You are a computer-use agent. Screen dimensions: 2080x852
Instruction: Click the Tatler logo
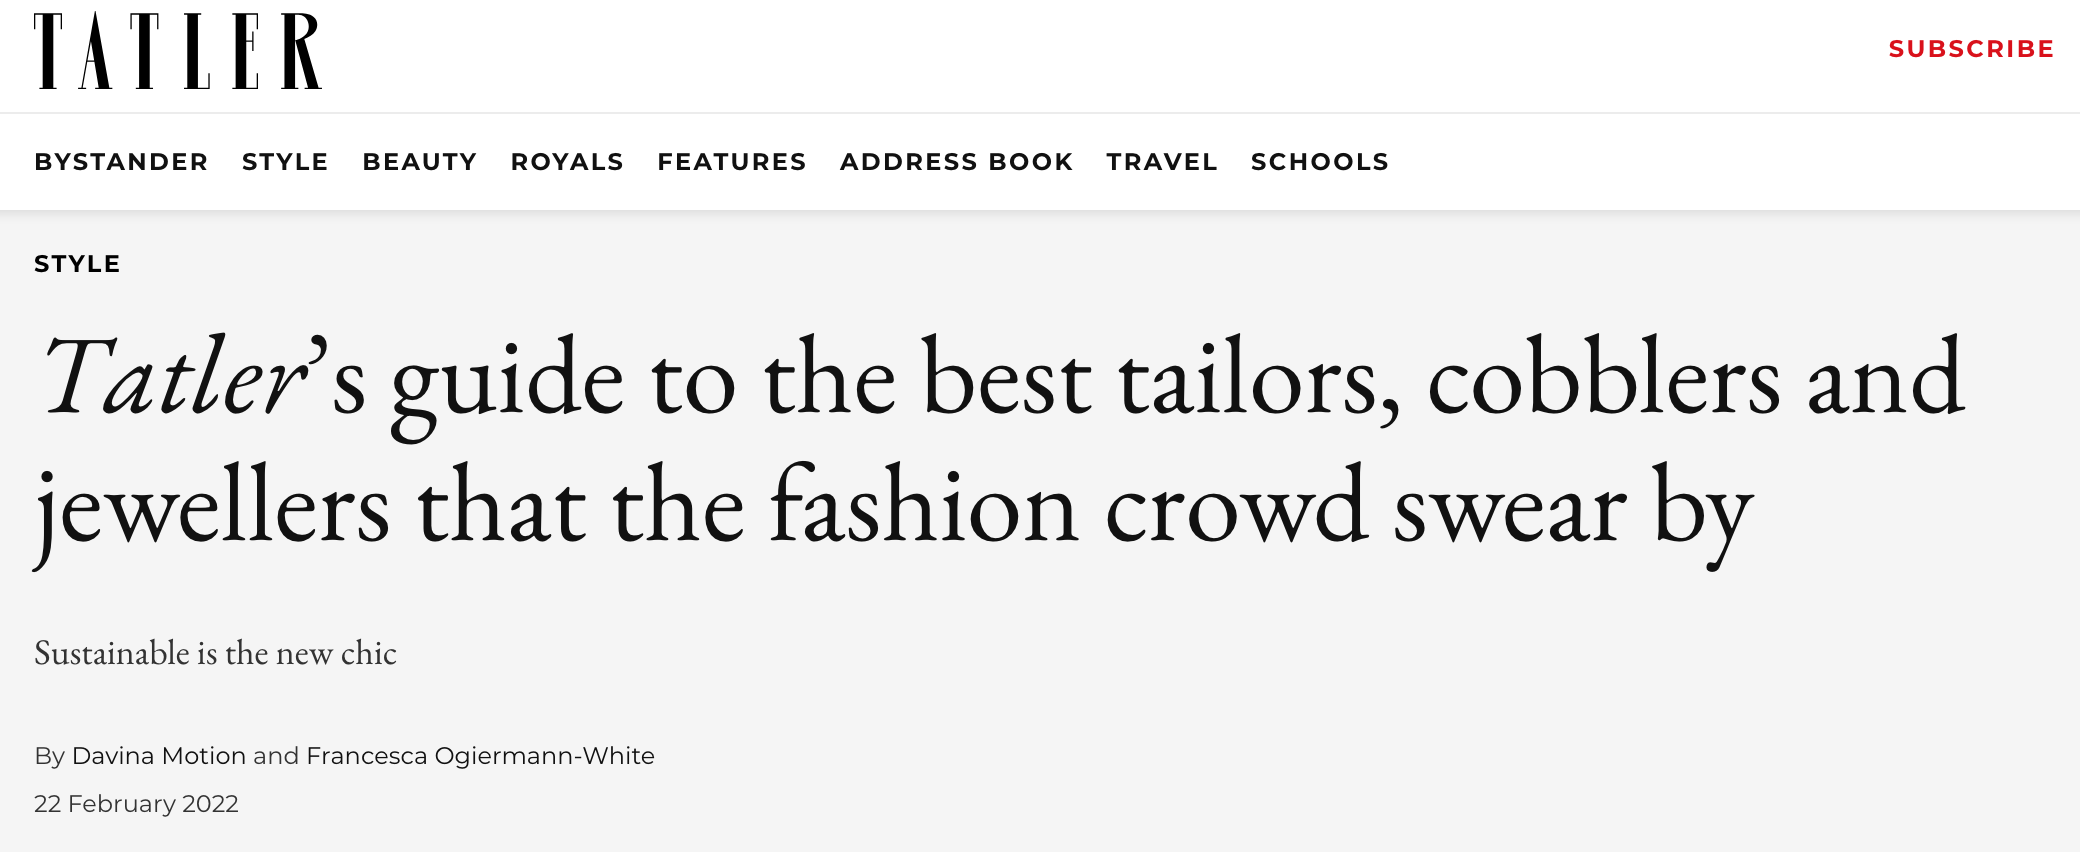tap(178, 51)
